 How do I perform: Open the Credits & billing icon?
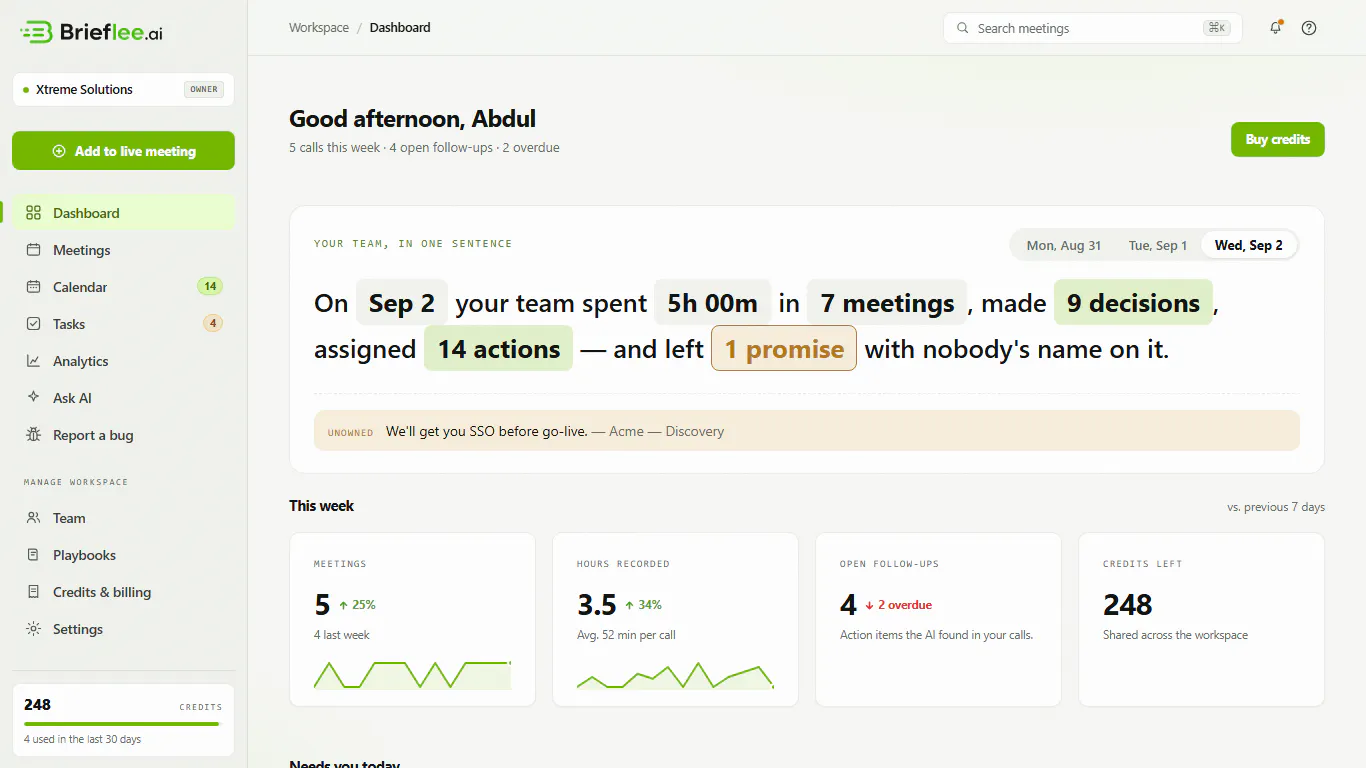pos(34,592)
